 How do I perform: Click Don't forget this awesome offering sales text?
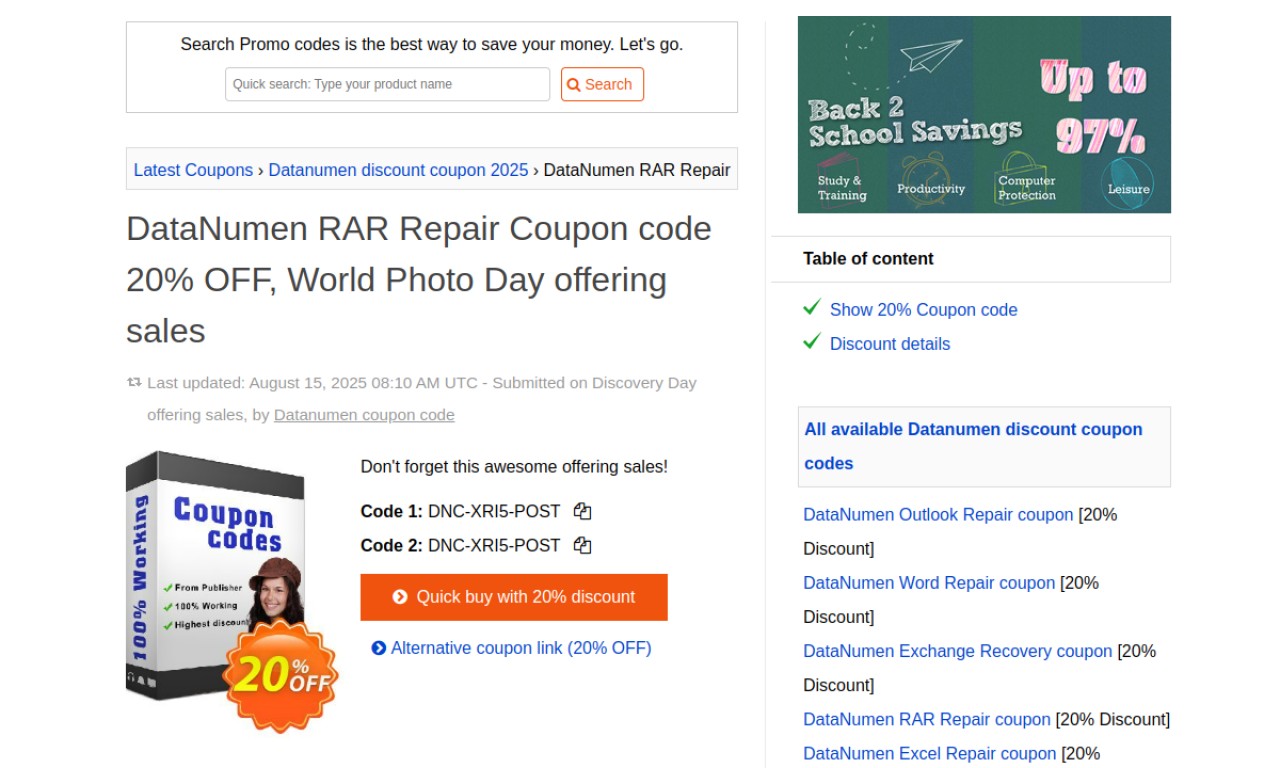coord(514,467)
